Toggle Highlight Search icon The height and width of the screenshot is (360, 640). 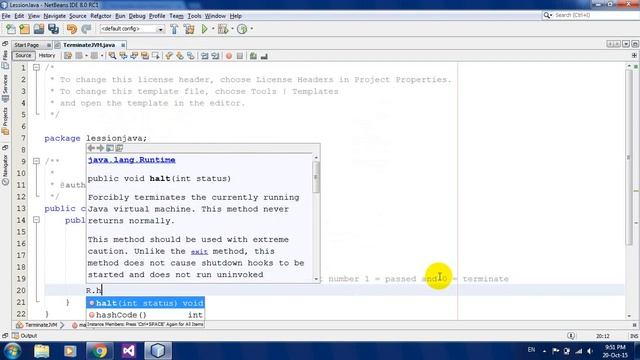[x=145, y=56]
